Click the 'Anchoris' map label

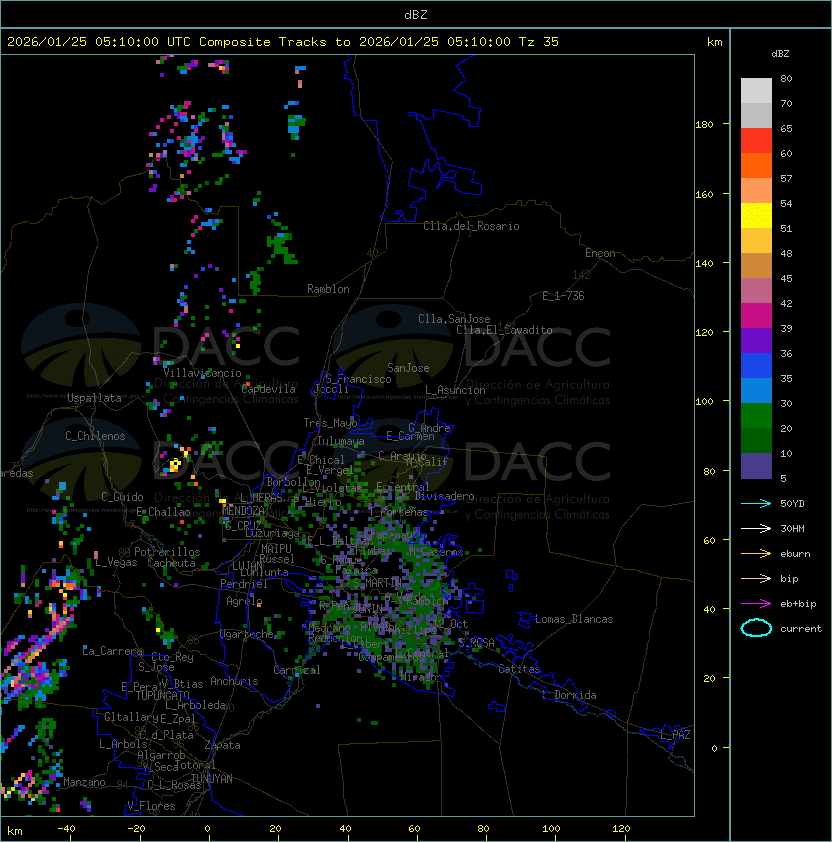click(234, 681)
